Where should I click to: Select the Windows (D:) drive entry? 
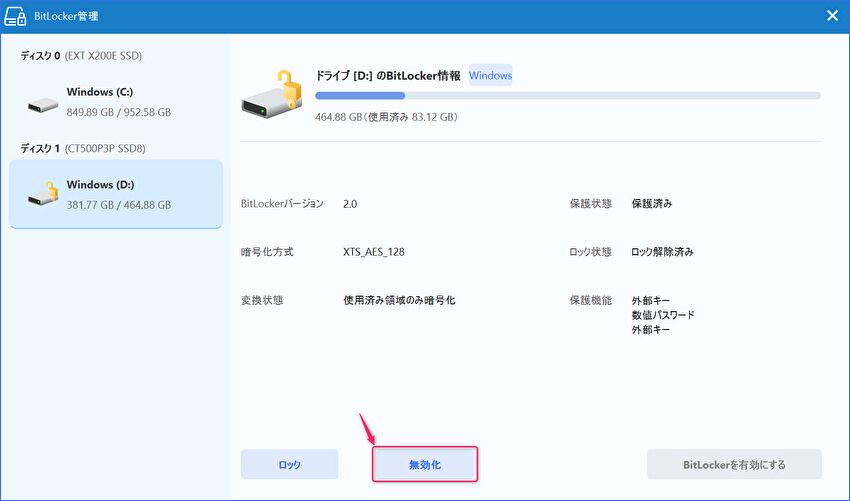tap(116, 194)
